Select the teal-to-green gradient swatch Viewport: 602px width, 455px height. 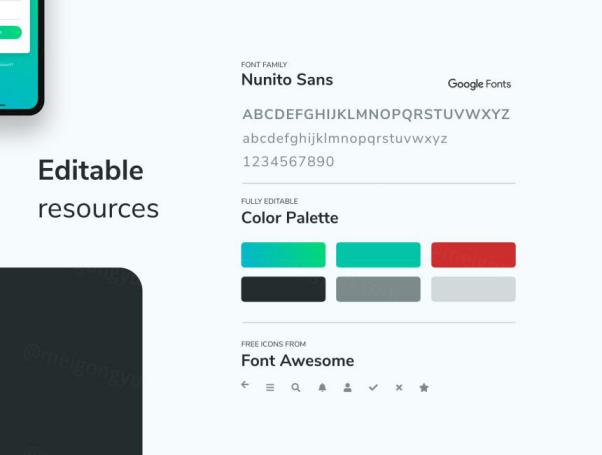[x=283, y=255]
